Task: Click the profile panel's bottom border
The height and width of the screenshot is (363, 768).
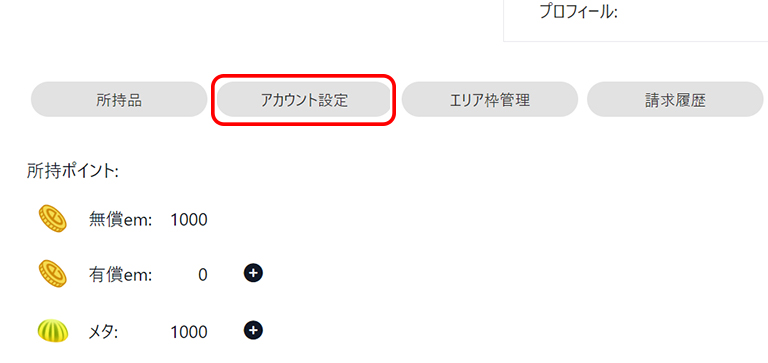Action: click(x=636, y=42)
